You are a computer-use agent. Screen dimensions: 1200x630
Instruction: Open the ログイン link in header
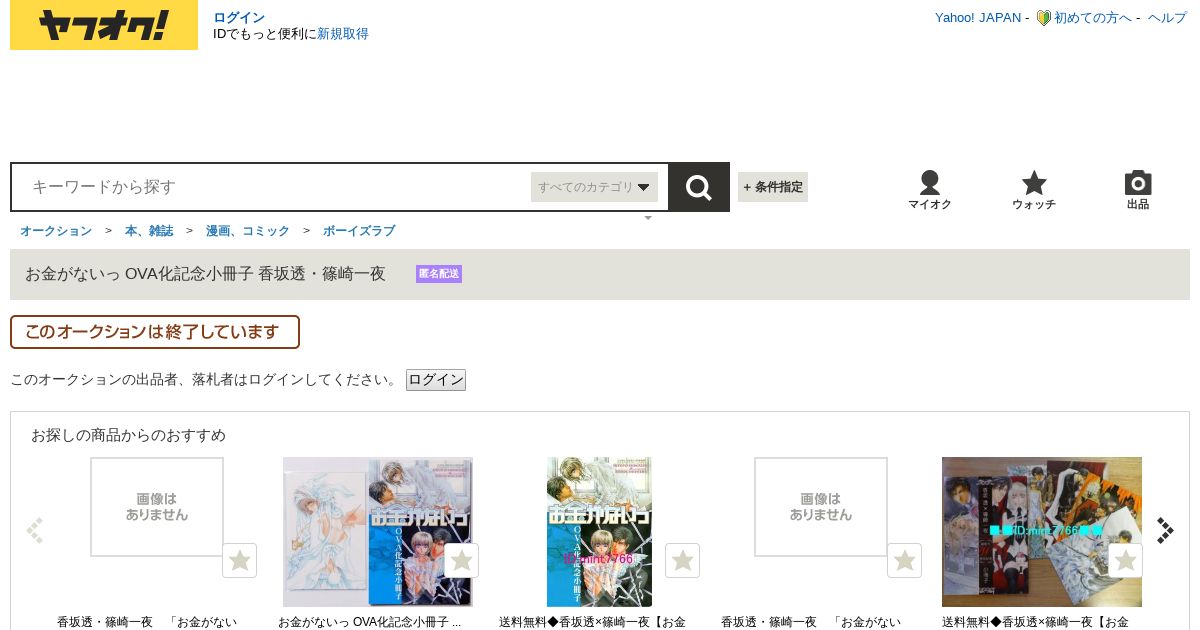click(239, 18)
